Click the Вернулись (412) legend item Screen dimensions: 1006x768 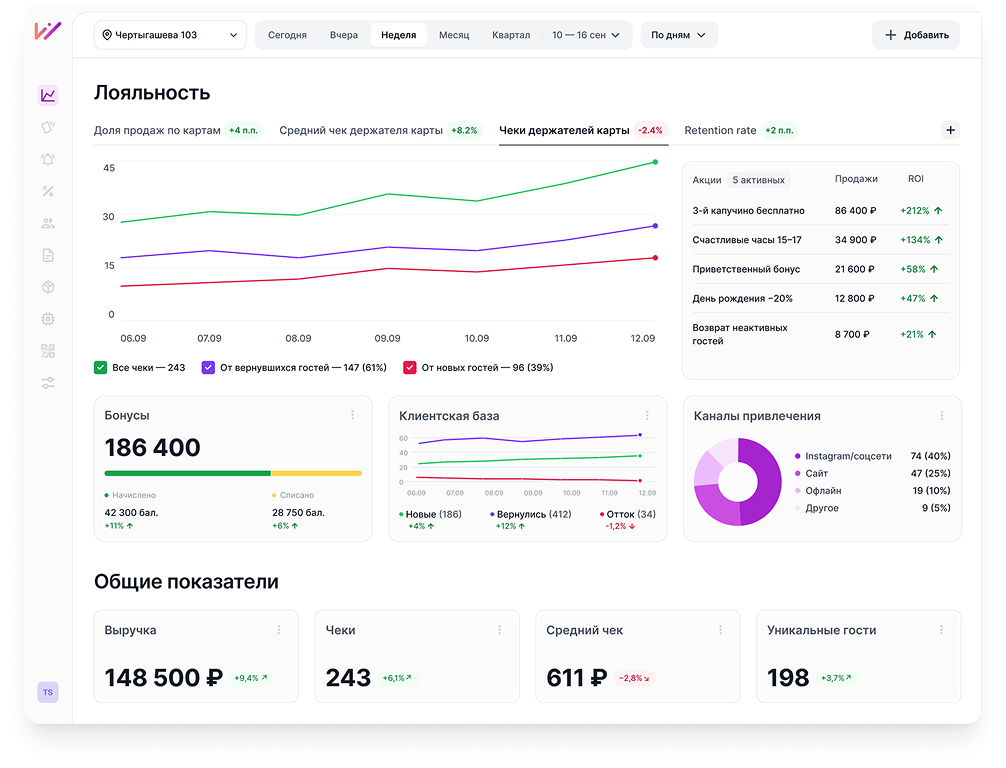click(x=531, y=515)
